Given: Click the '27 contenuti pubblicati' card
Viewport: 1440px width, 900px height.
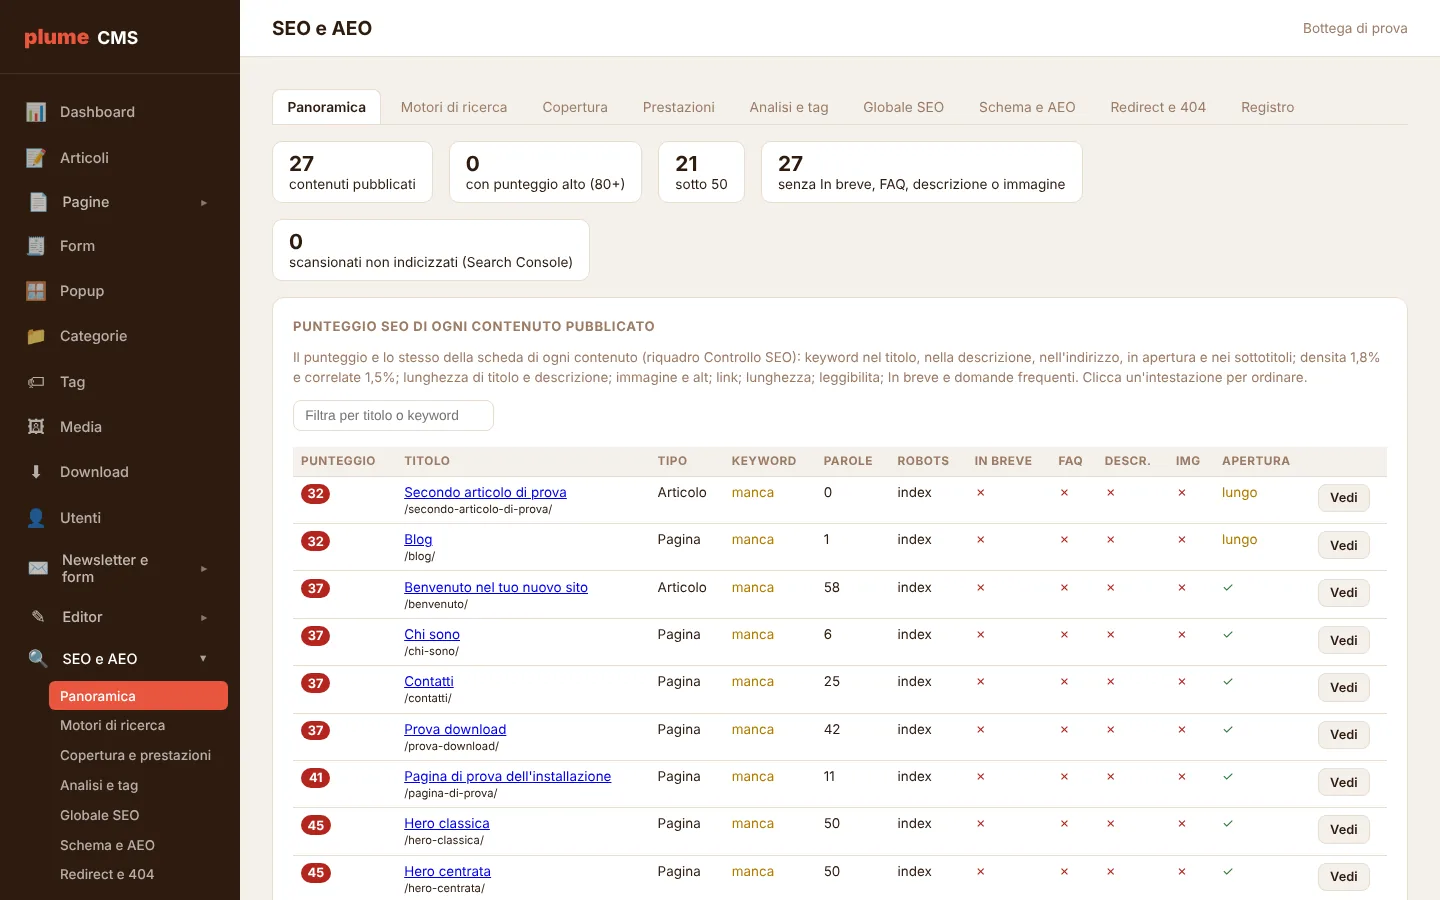Looking at the screenshot, I should 352,172.
